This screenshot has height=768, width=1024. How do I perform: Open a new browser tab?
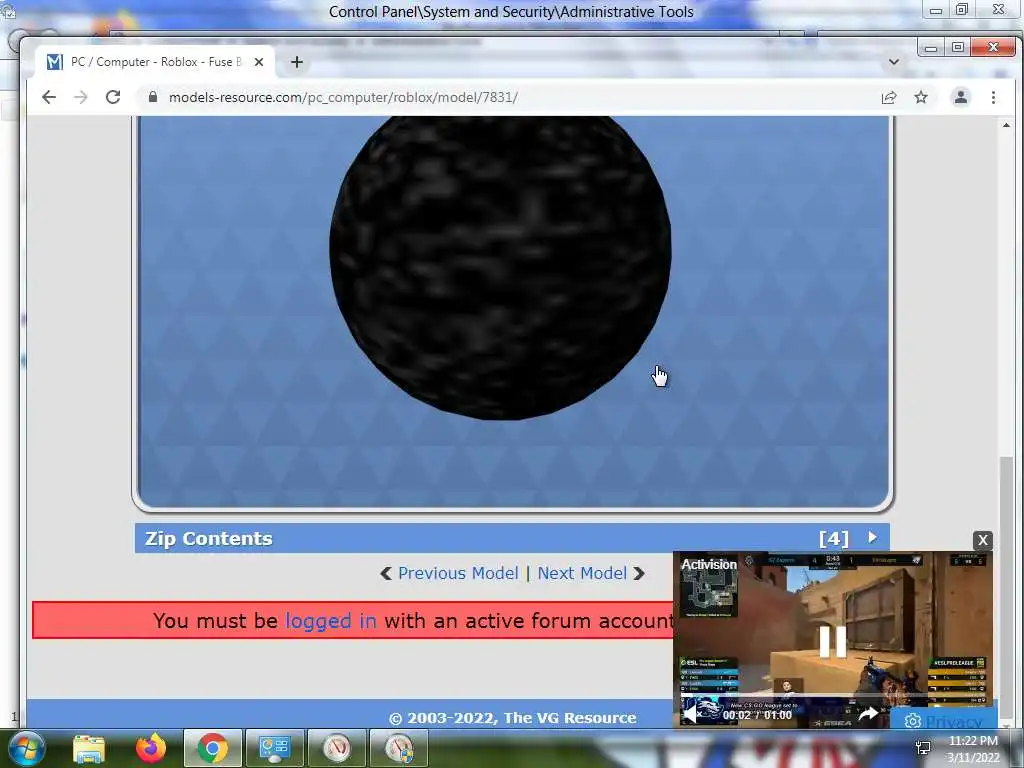(296, 62)
